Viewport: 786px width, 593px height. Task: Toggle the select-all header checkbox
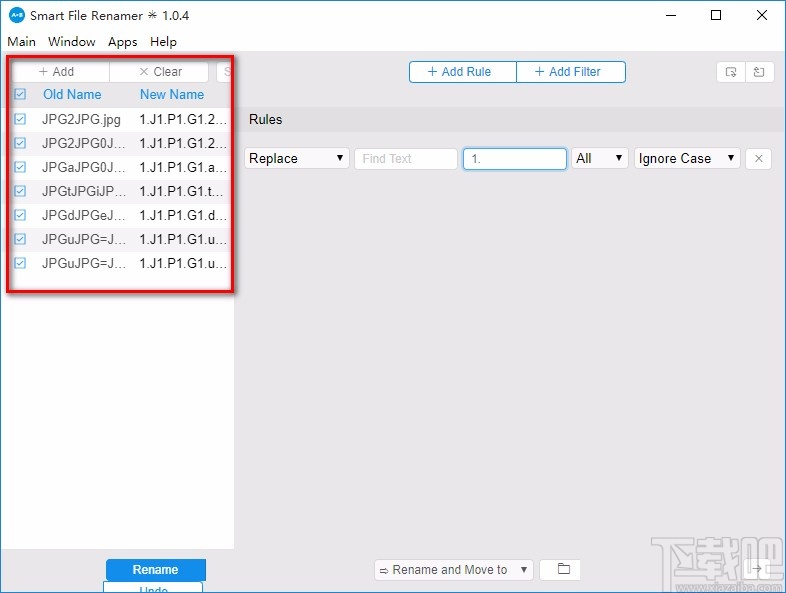20,94
